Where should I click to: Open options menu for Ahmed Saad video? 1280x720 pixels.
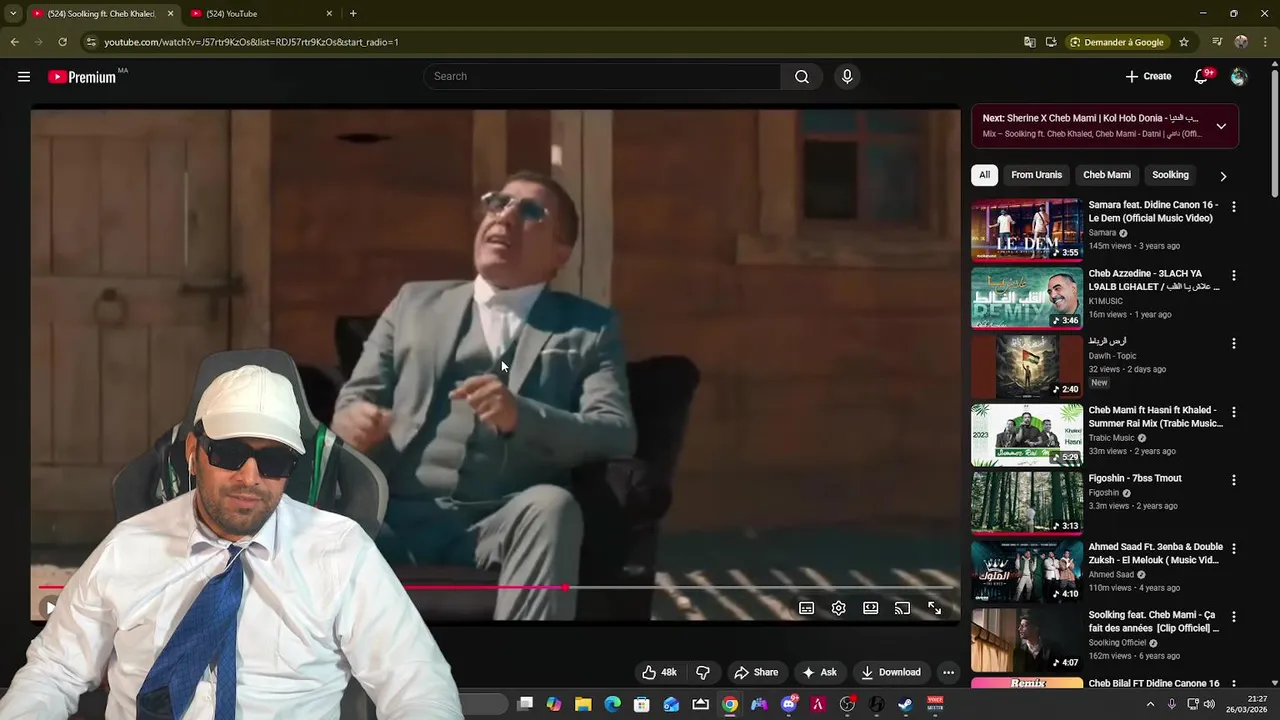click(1233, 548)
